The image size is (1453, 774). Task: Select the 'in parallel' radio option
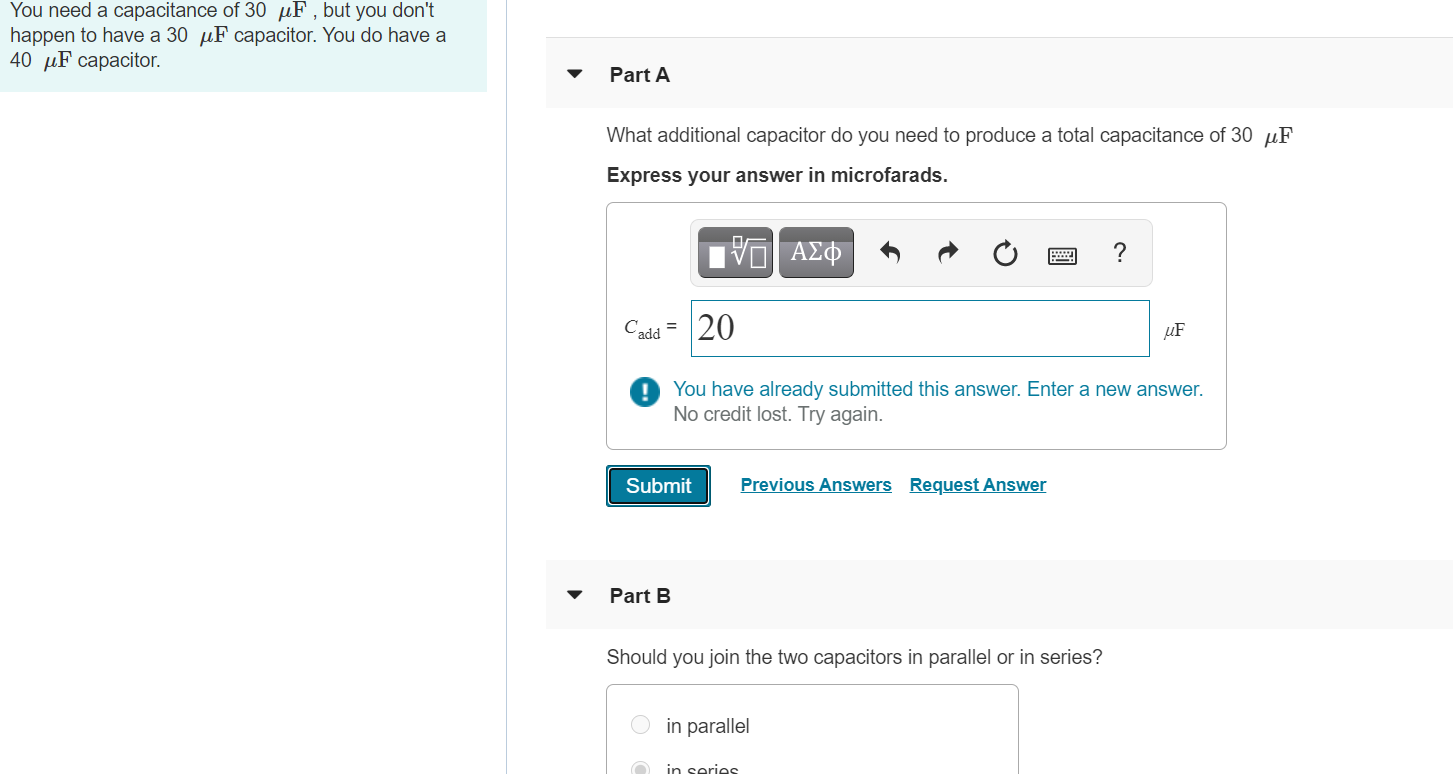click(641, 724)
